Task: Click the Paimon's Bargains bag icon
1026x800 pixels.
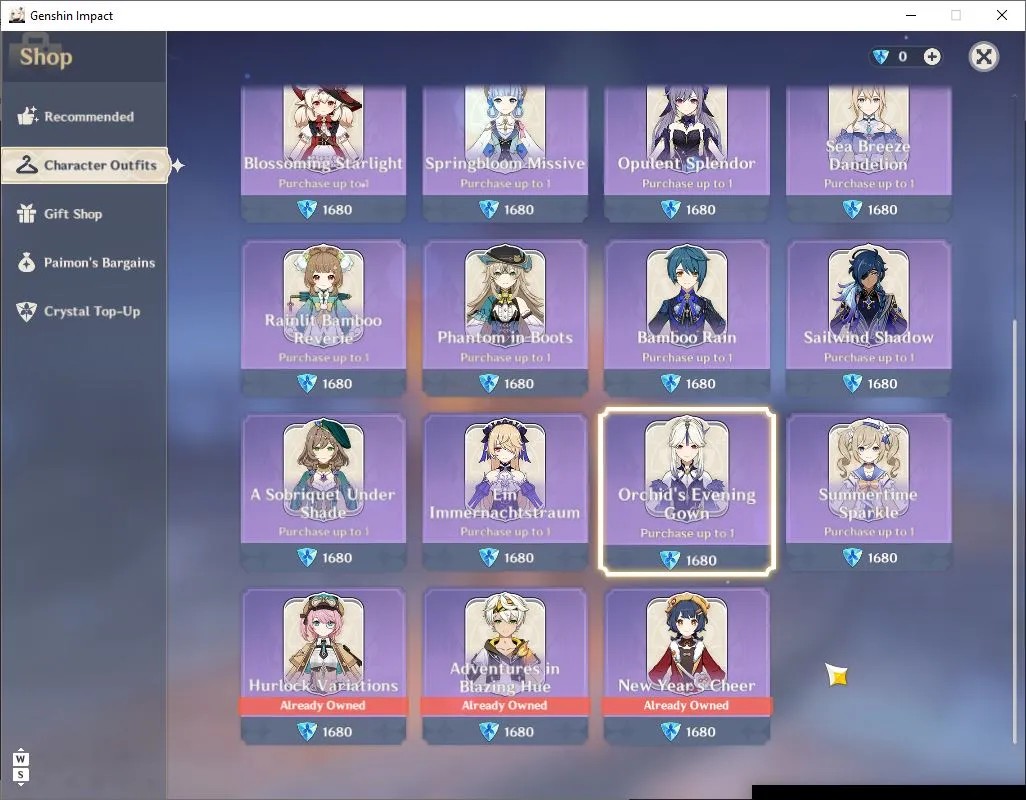Action: [x=27, y=262]
